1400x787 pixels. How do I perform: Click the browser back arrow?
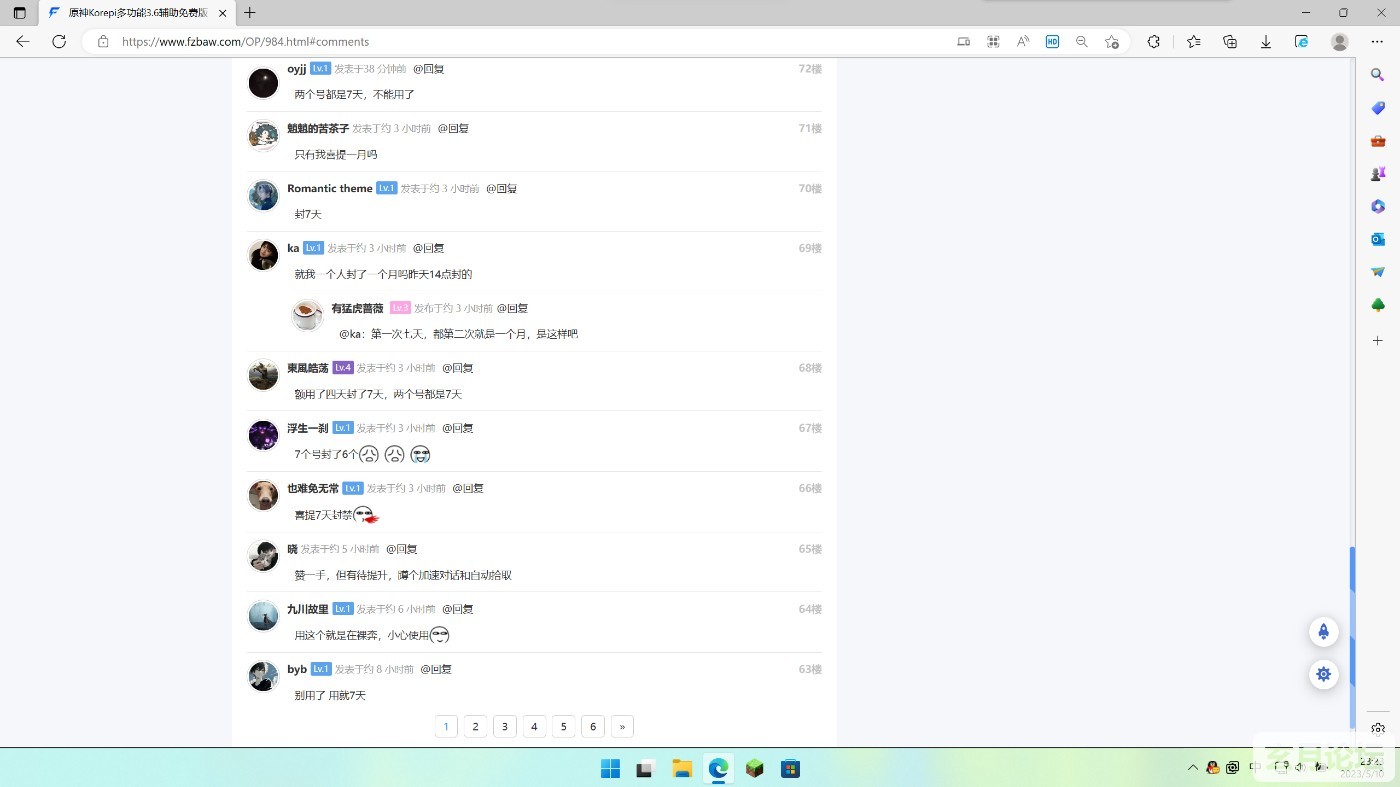coord(22,42)
